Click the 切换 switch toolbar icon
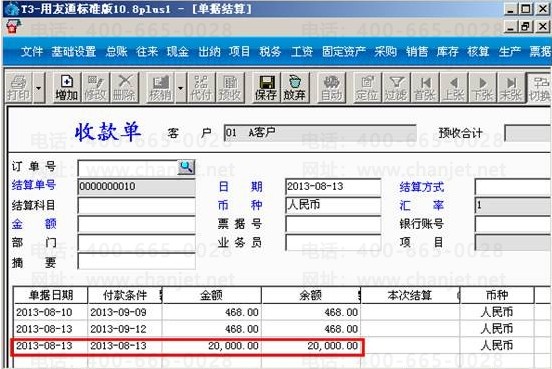Viewport: 552px width, 369px height. coord(539,88)
